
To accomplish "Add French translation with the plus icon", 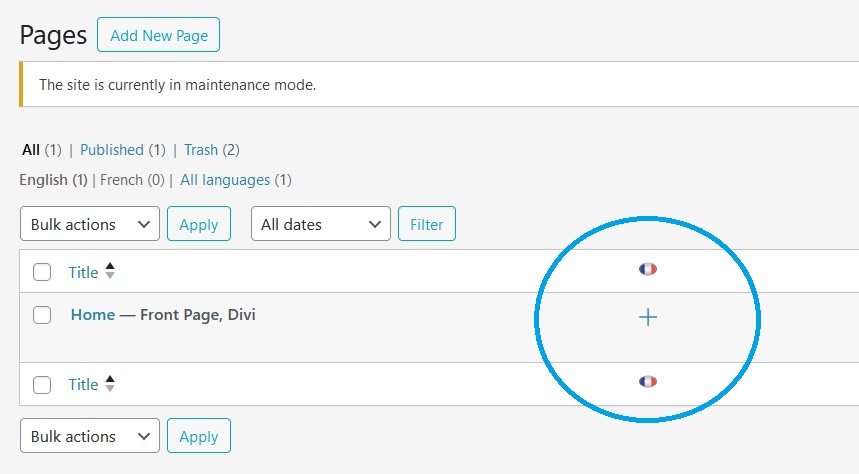I will click(x=648, y=317).
